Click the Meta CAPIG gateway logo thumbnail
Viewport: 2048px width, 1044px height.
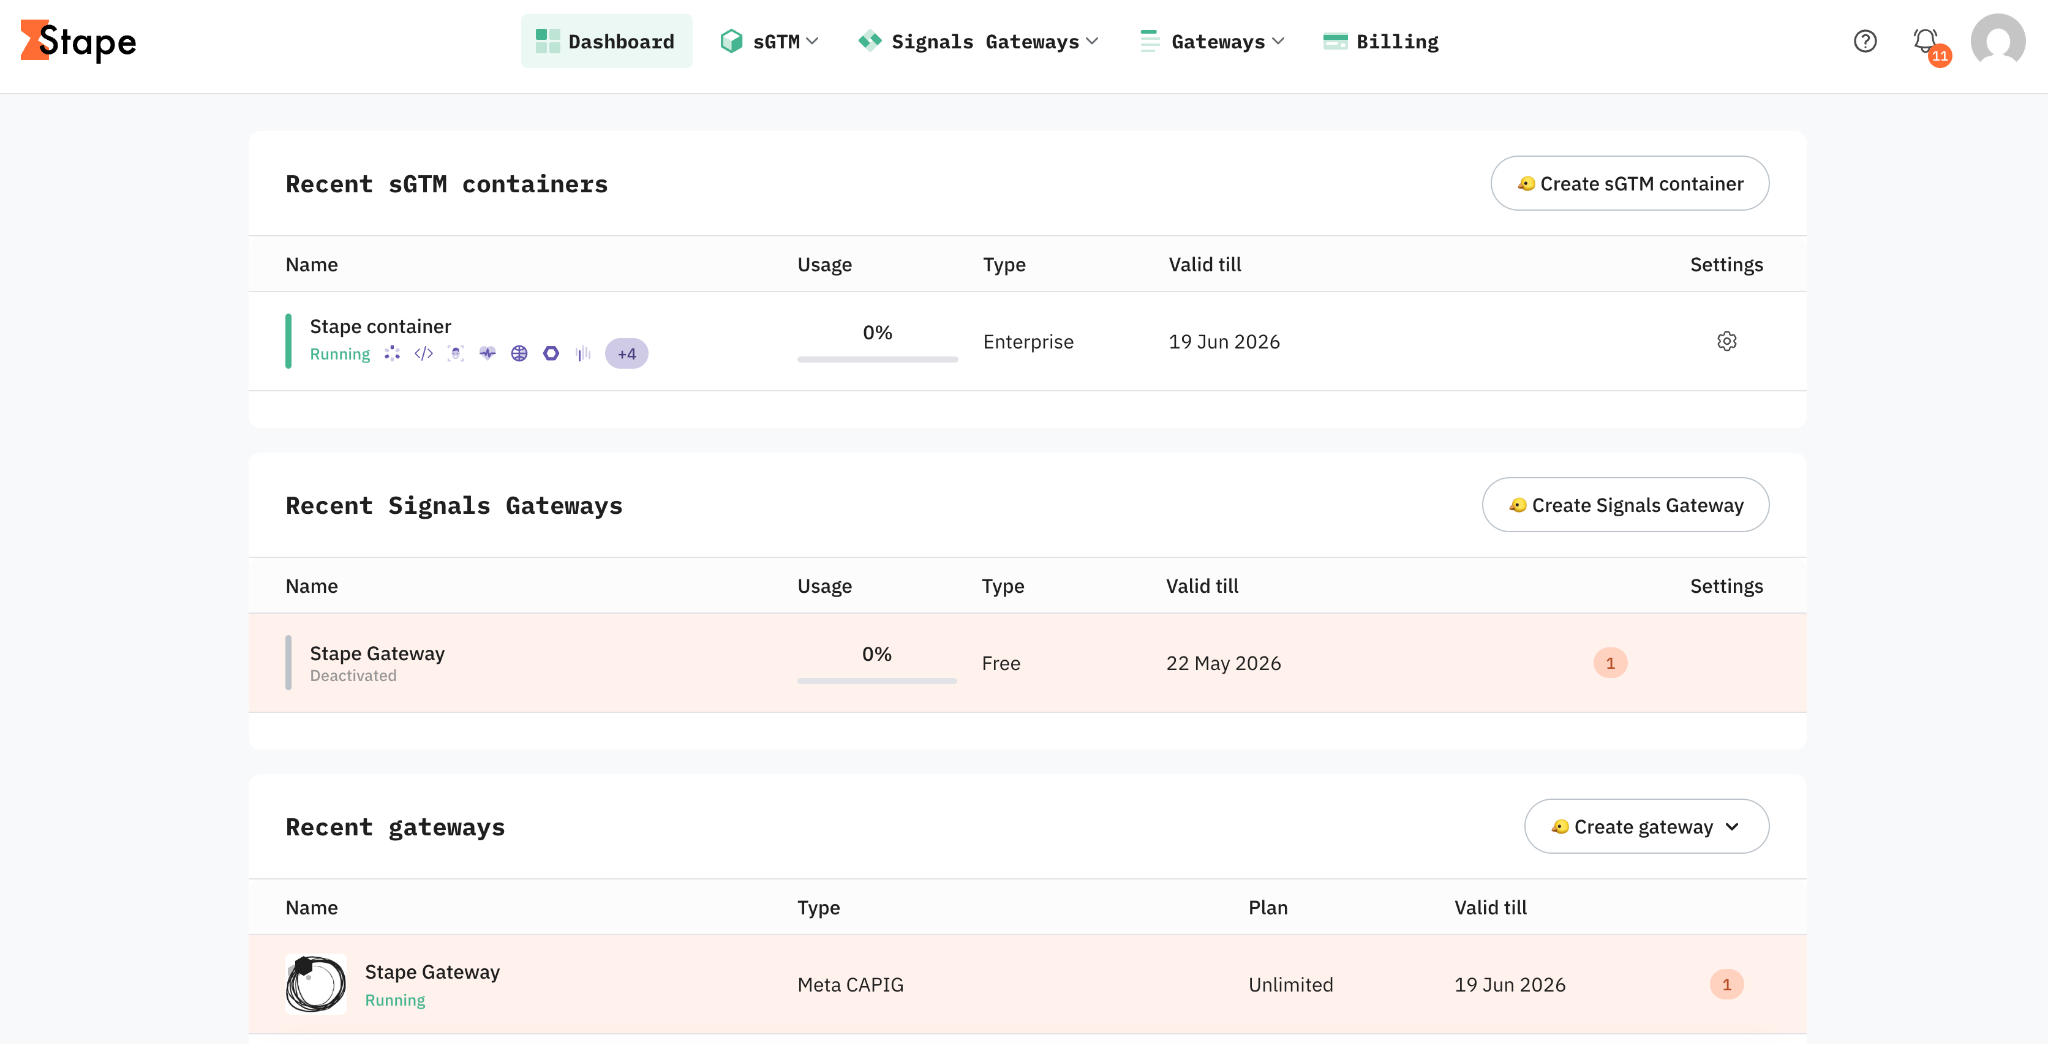tap(316, 984)
